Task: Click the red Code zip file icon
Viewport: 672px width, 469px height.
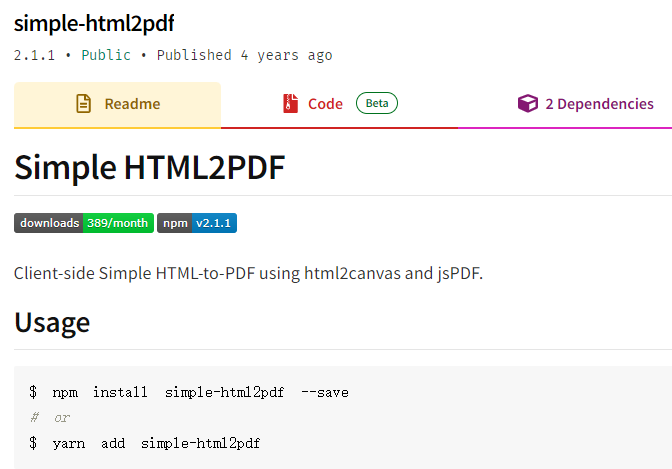Action: click(291, 104)
